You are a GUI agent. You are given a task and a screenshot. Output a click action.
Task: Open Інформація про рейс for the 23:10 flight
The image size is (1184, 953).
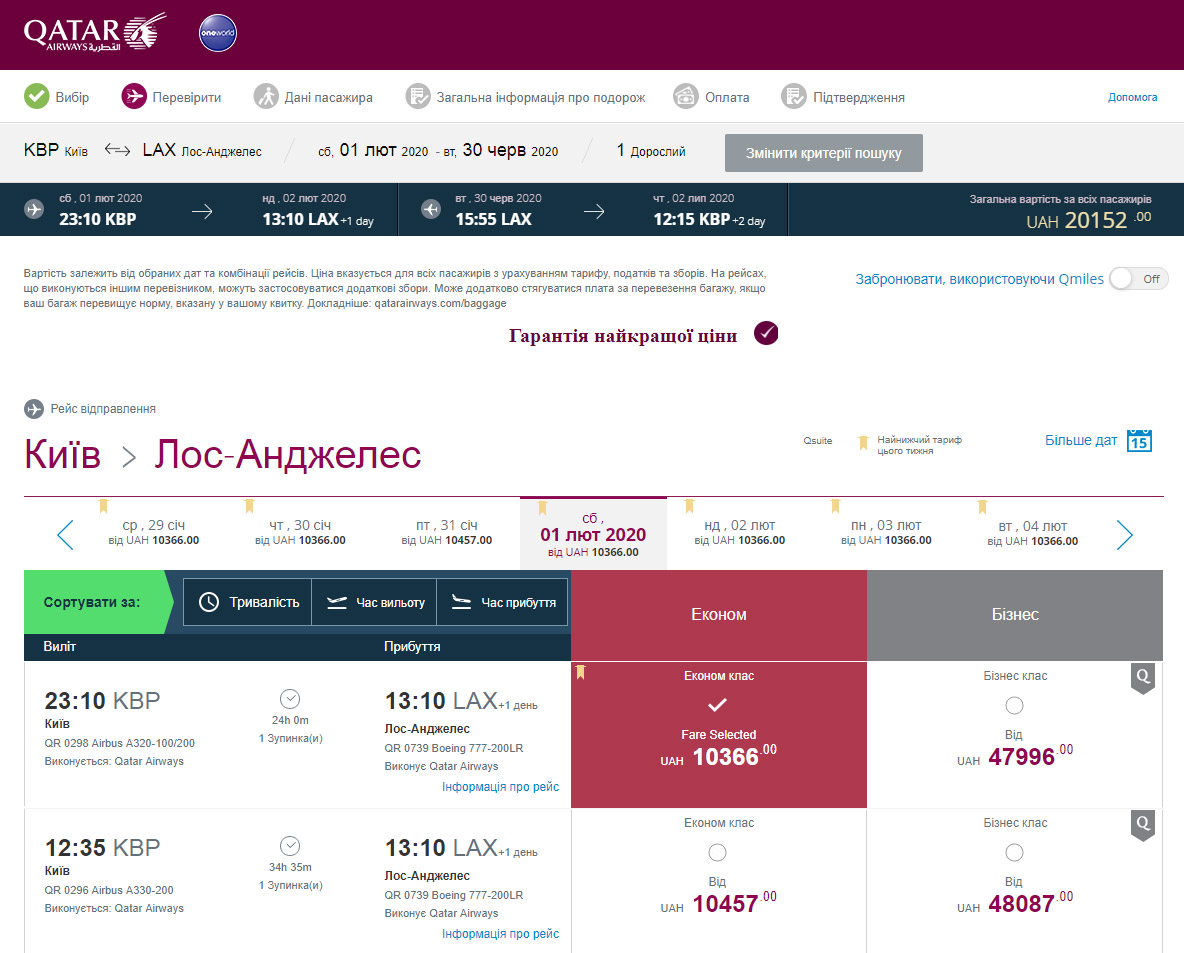click(x=500, y=786)
